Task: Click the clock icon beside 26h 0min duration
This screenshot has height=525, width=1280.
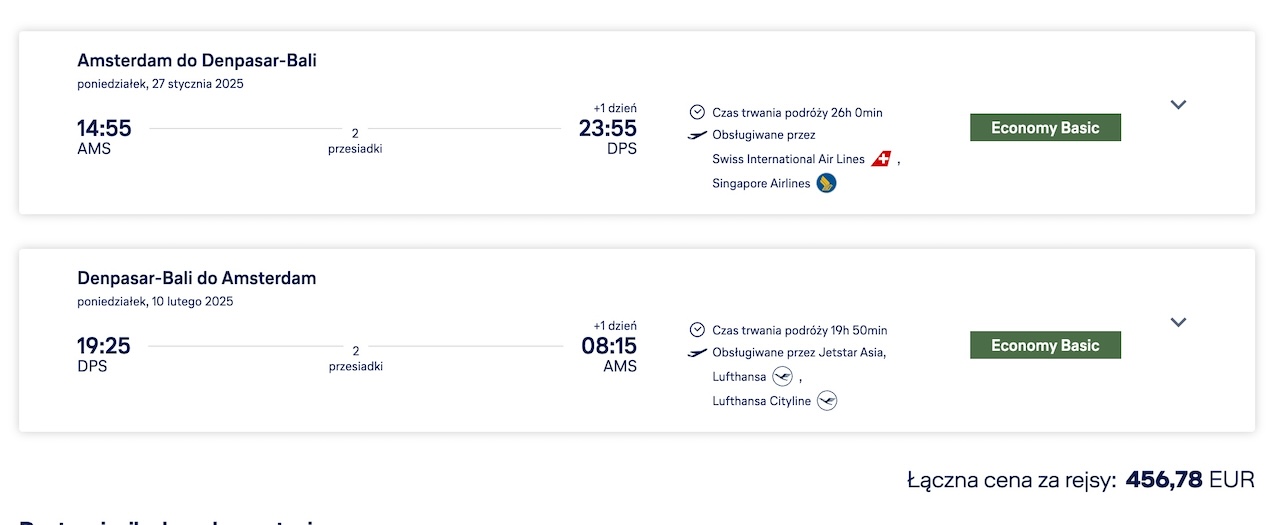Action: point(697,112)
